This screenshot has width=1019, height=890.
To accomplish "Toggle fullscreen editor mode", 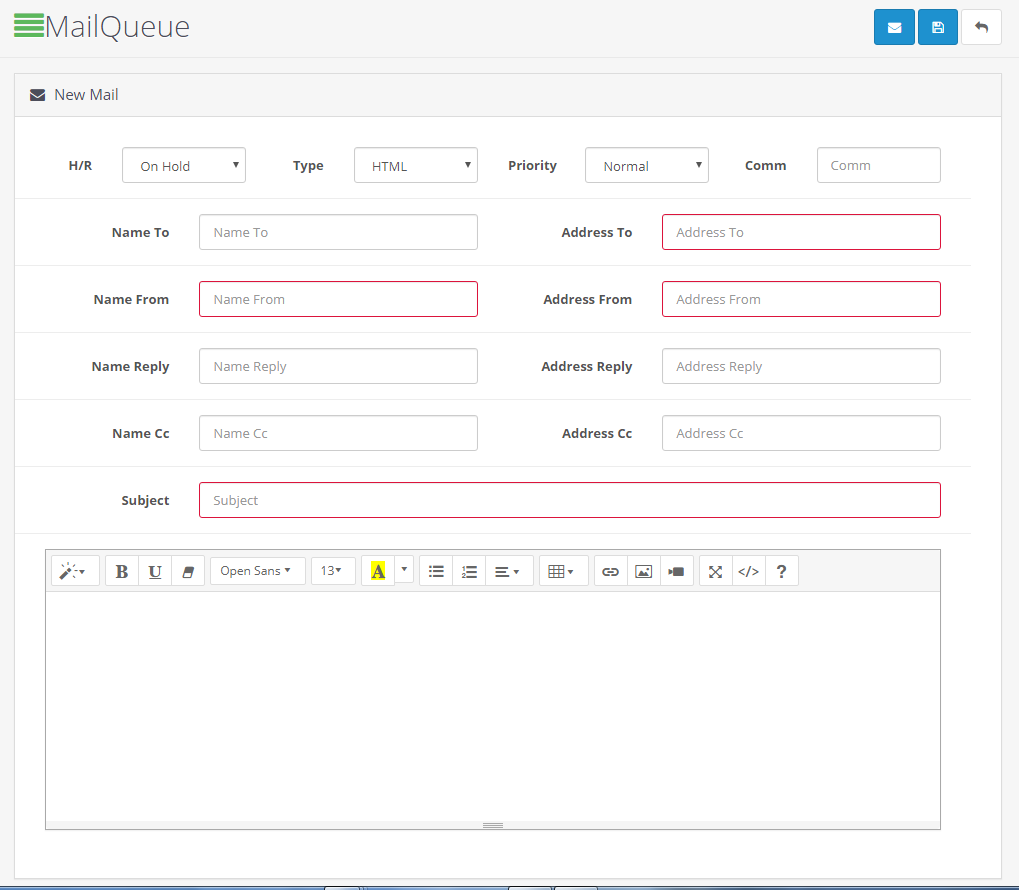I will [x=716, y=571].
